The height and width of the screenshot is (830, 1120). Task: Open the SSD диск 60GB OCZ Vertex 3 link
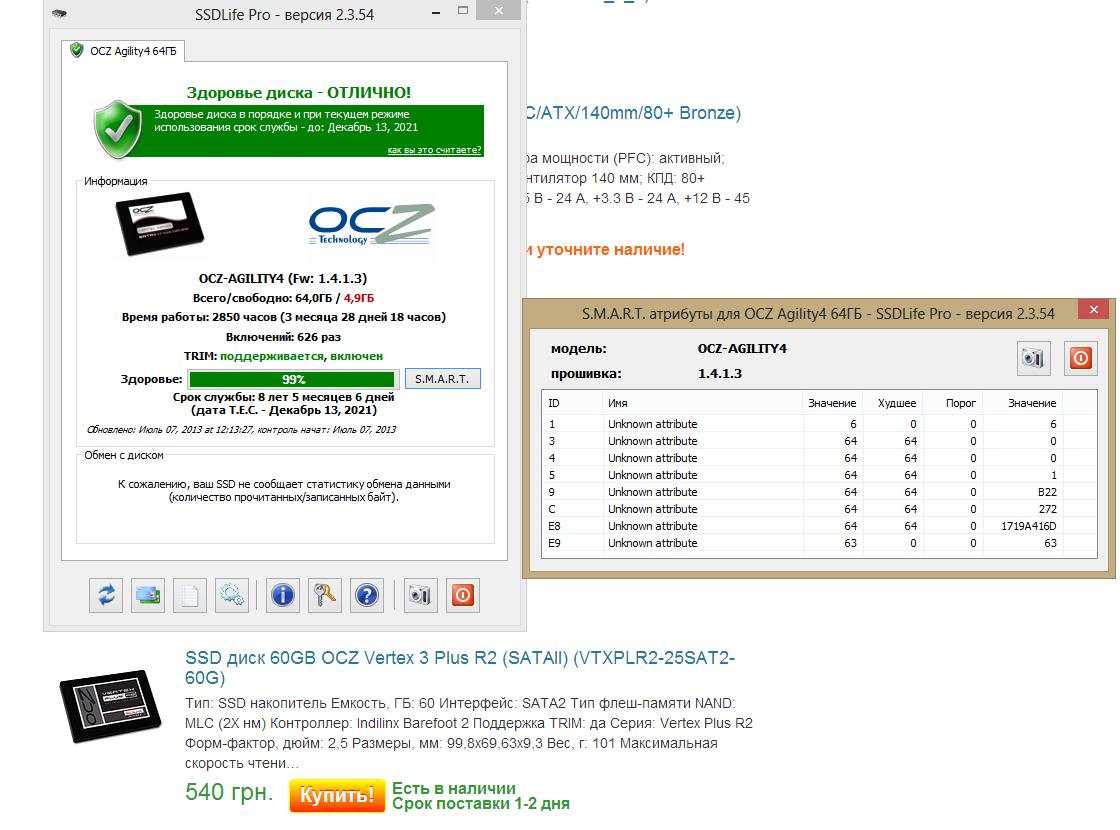click(x=460, y=667)
